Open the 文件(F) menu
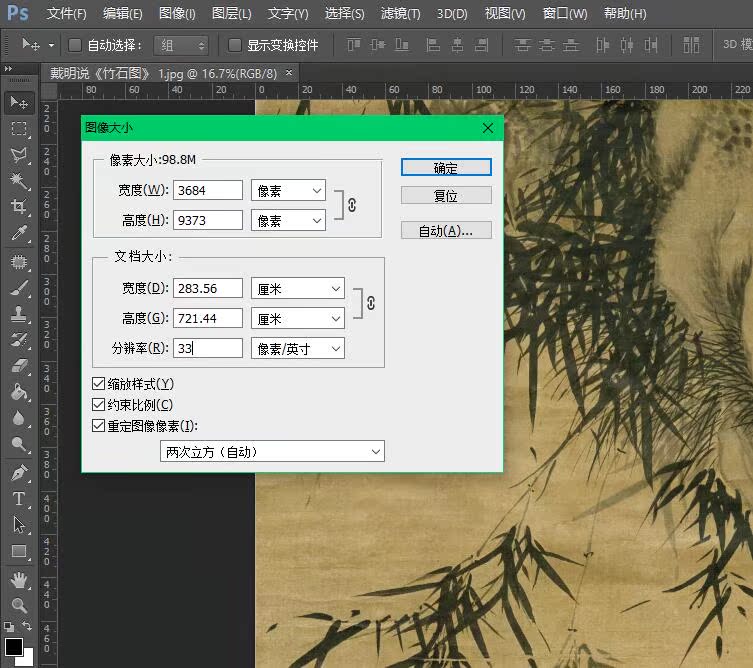 (x=67, y=13)
